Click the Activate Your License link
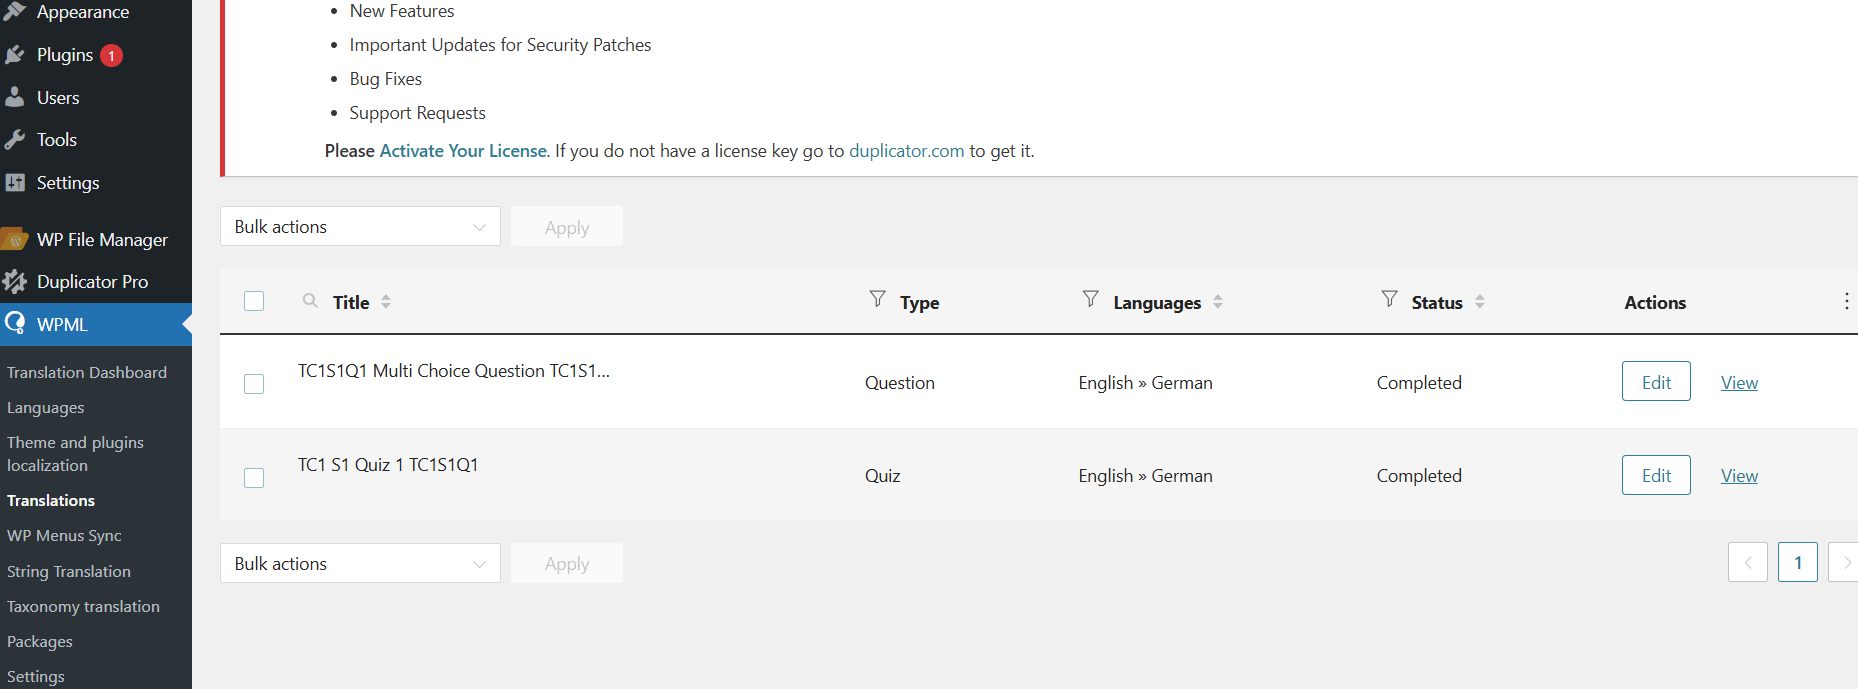This screenshot has width=1858, height=689. [x=463, y=151]
